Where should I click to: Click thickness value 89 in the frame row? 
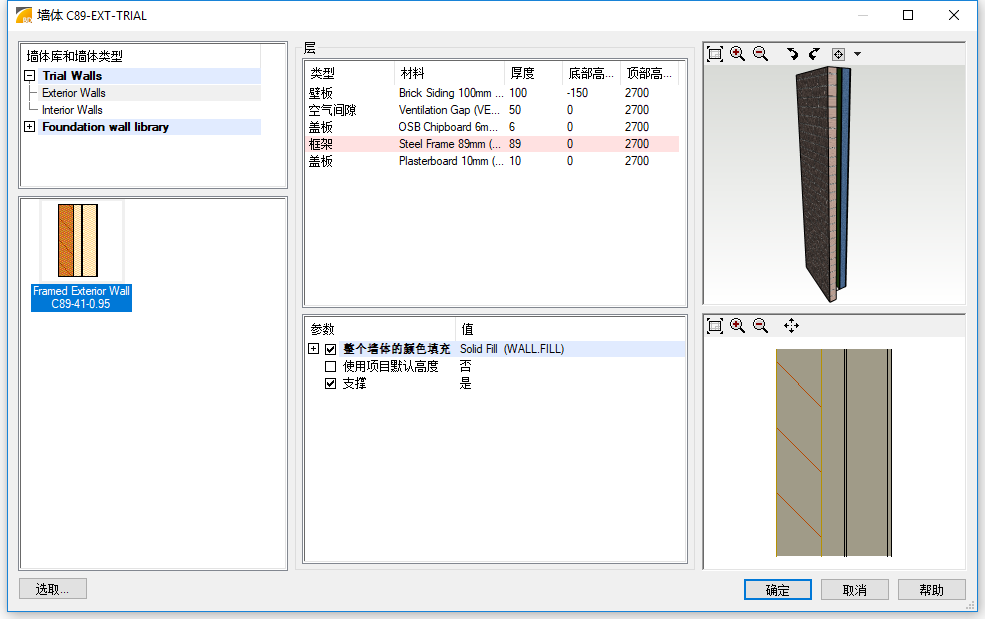coord(515,144)
